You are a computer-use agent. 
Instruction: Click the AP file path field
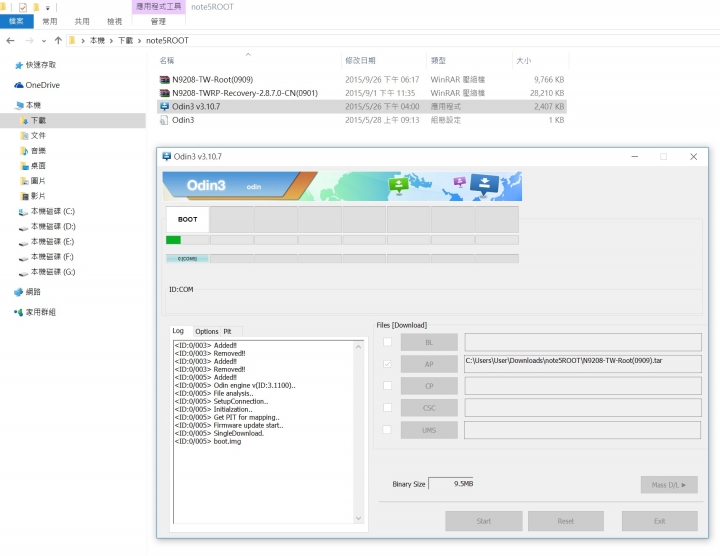click(x=583, y=364)
